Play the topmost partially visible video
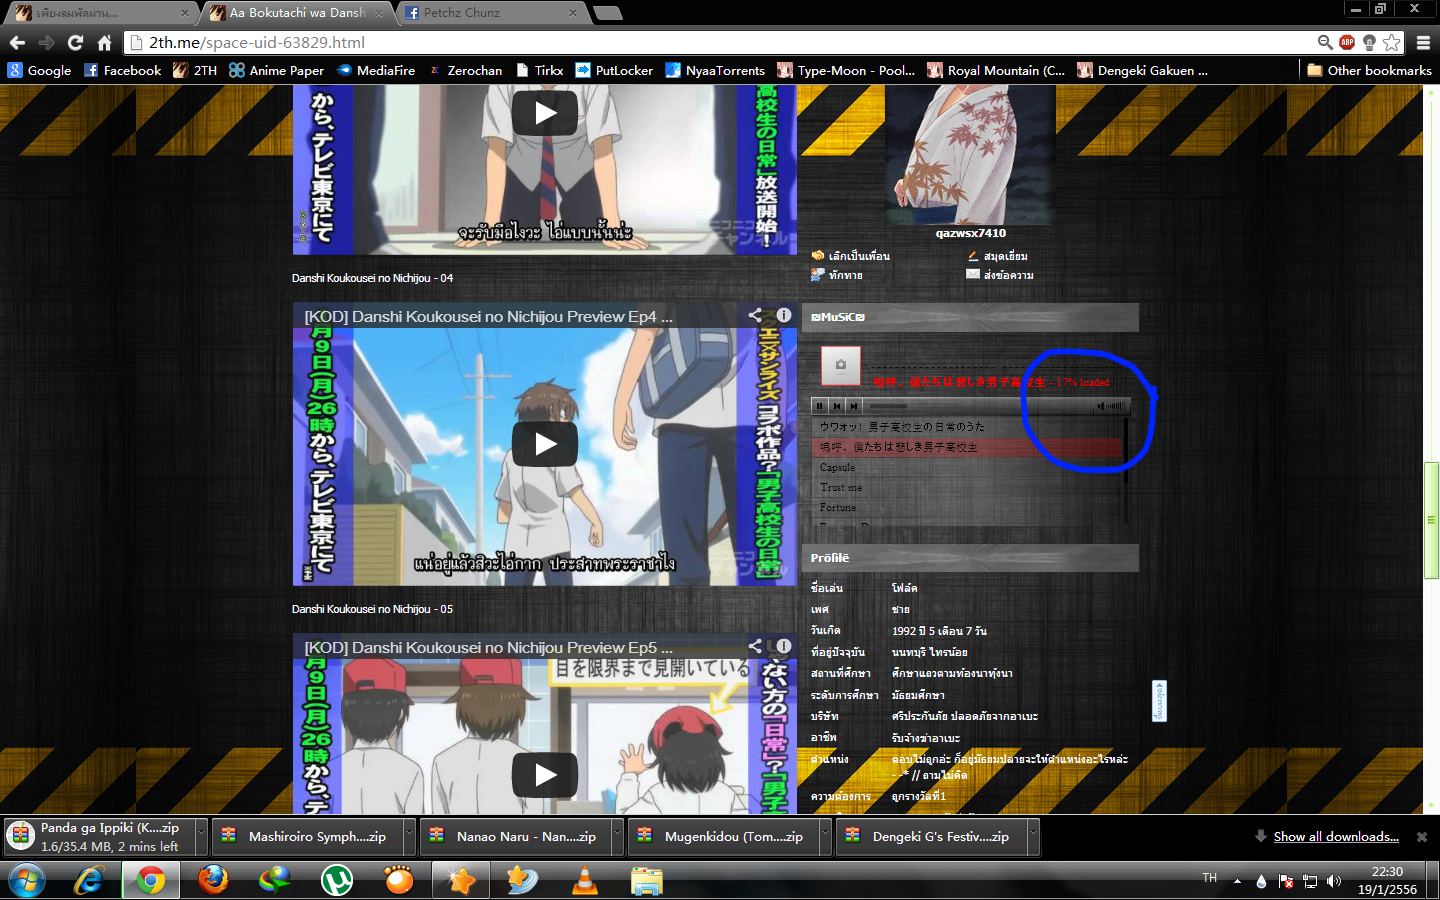Viewport: 1440px width, 900px height. point(545,113)
